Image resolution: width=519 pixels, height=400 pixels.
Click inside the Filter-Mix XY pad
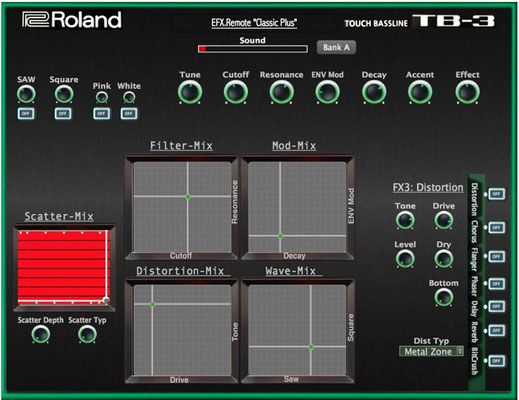coord(182,207)
